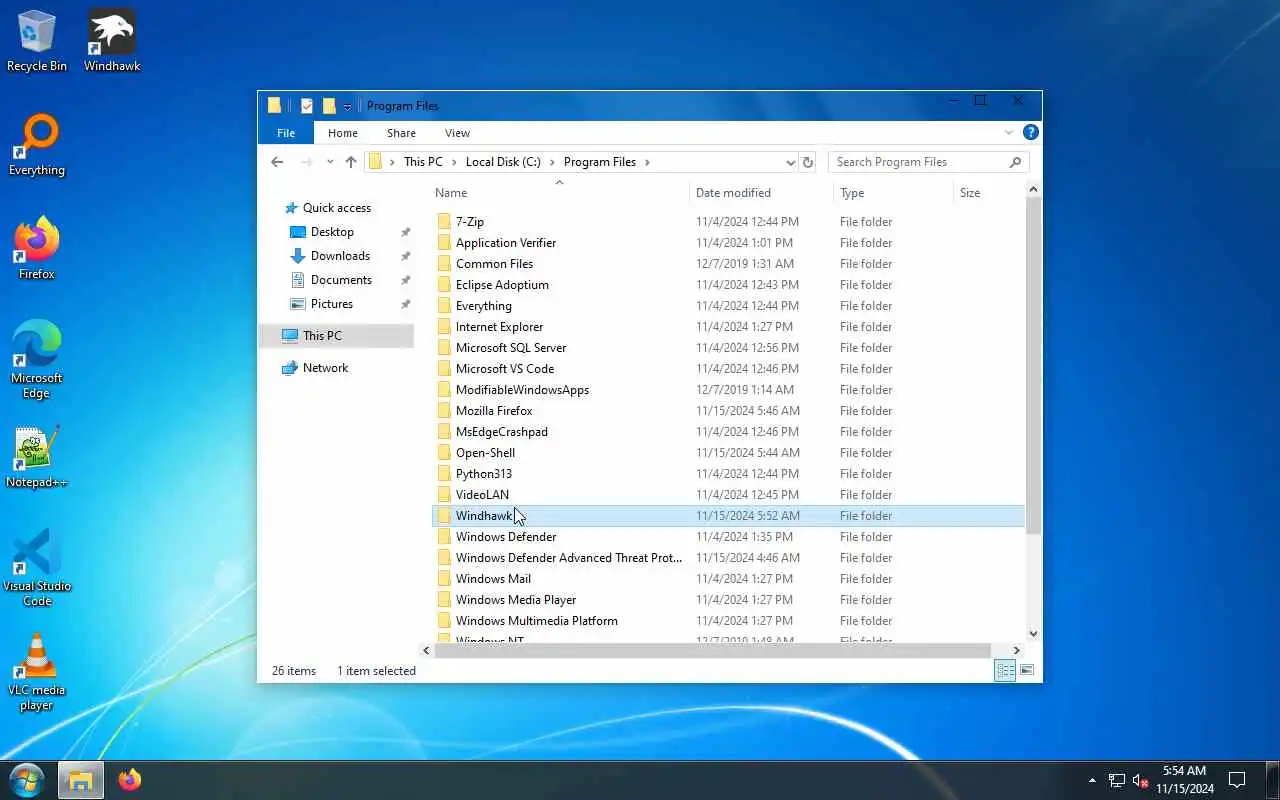Open the Explorer help question mark icon
Screen dimensions: 1280x800
point(1031,132)
